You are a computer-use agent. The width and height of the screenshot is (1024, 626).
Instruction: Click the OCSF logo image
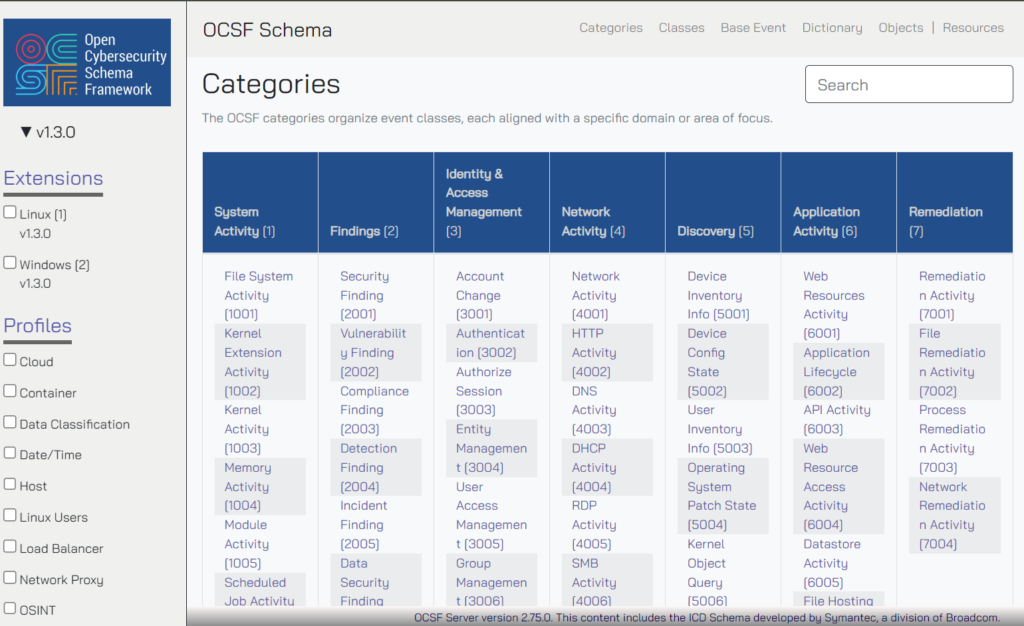point(87,62)
